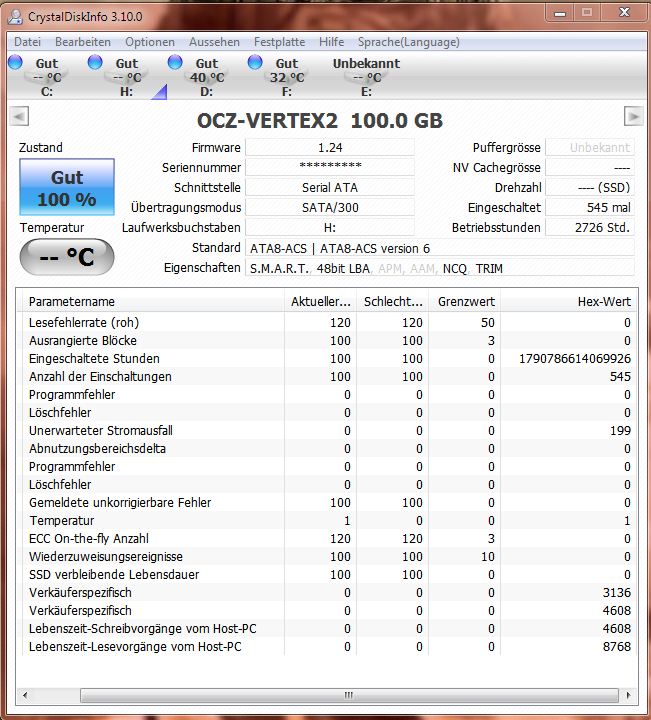Image resolution: width=651 pixels, height=720 pixels.
Task: Open the Festplatte menu
Action: pyautogui.click(x=280, y=42)
